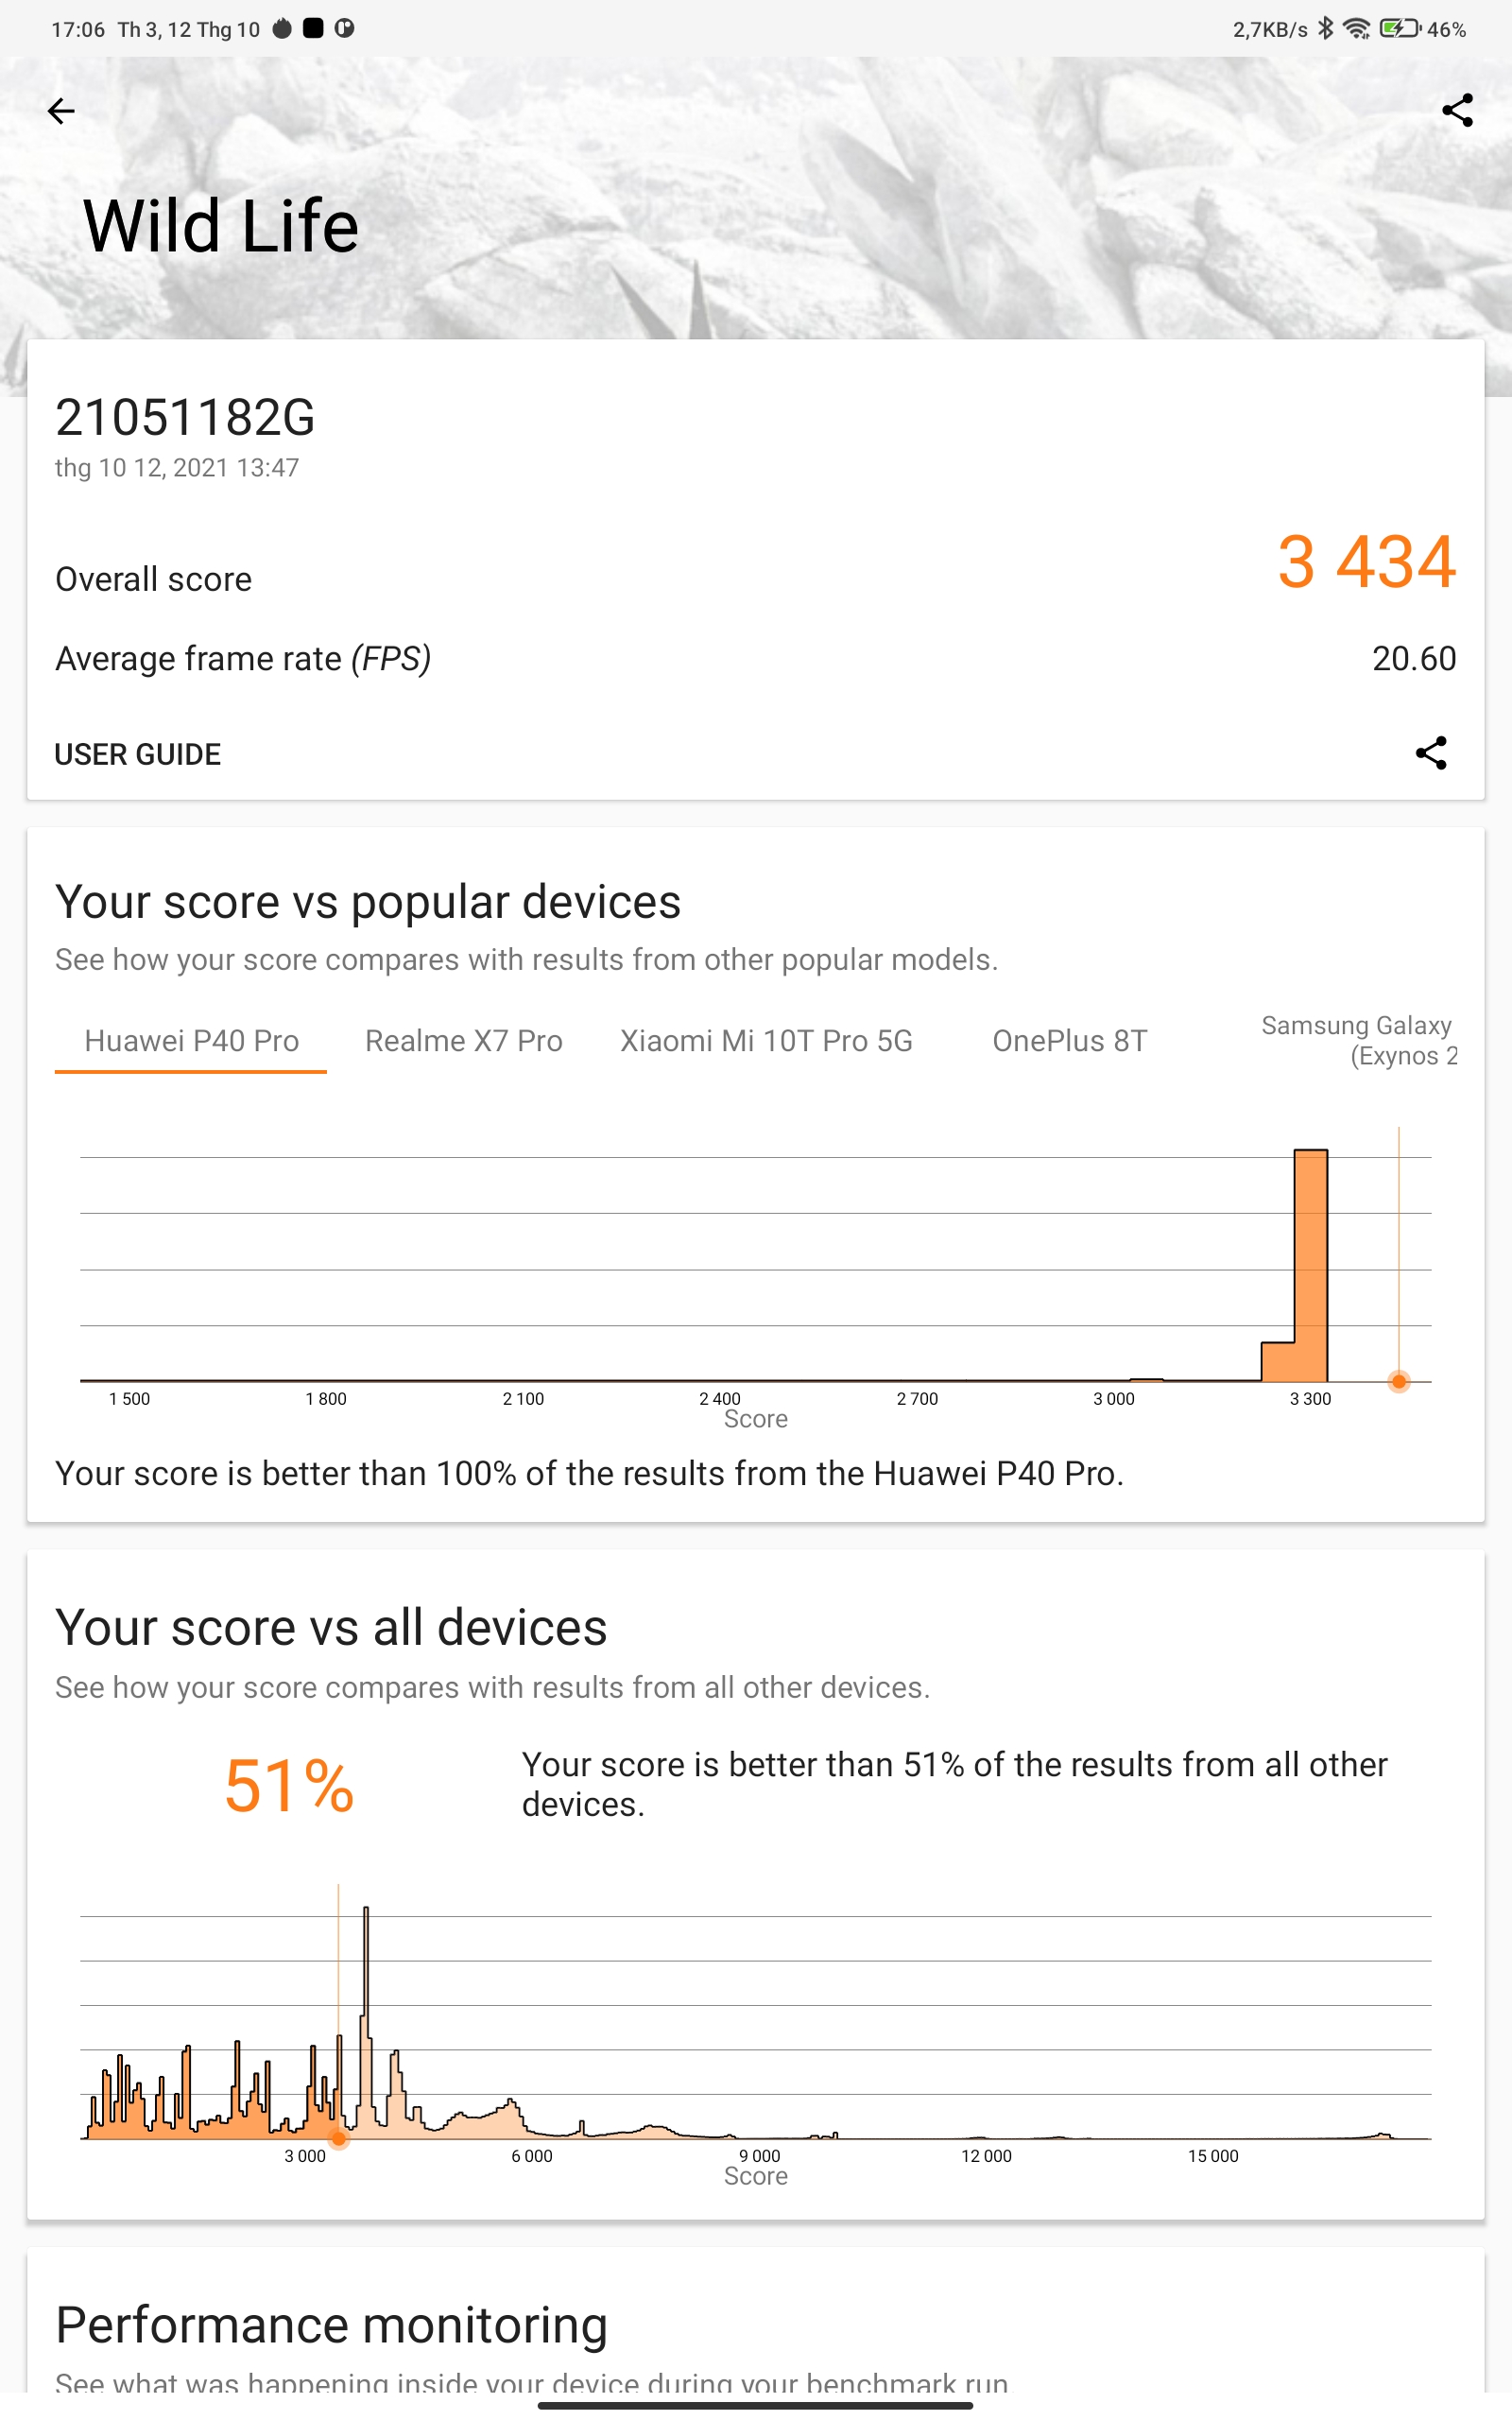1512x2420 pixels.
Task: Select the Samsung Galaxy Exynos tab
Action: (x=1358, y=1041)
